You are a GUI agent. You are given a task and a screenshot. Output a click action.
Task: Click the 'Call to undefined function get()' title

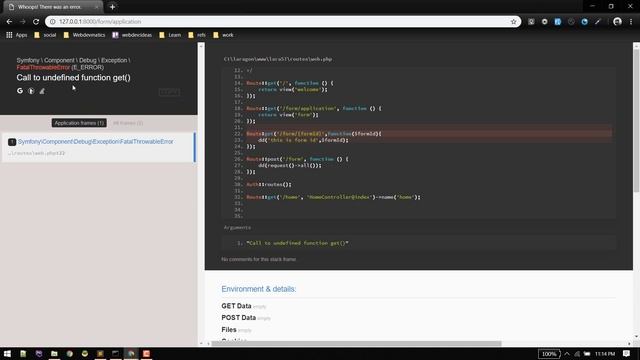[x=73, y=78]
